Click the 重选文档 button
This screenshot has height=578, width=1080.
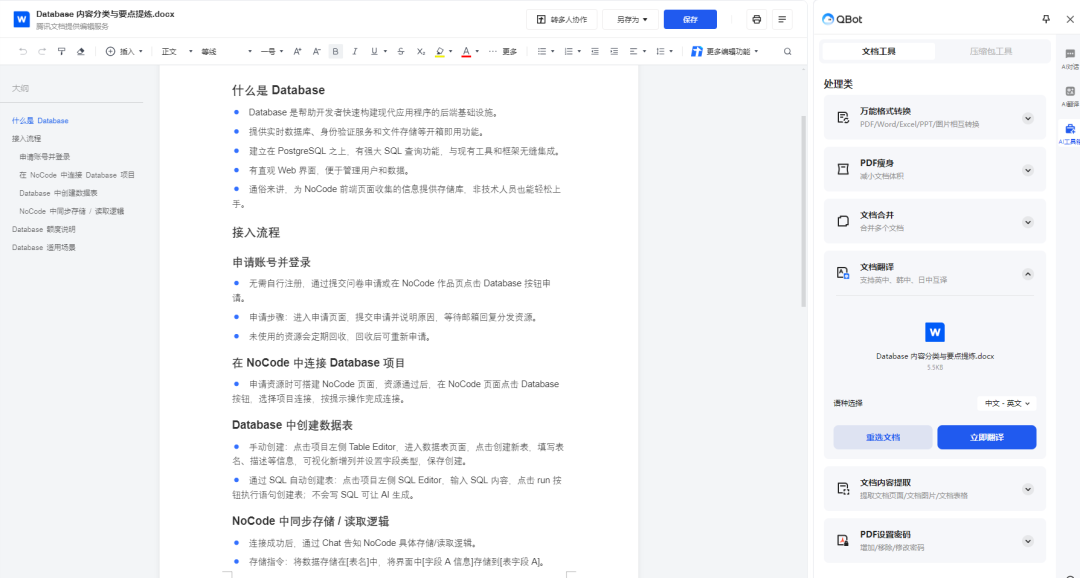click(x=882, y=437)
